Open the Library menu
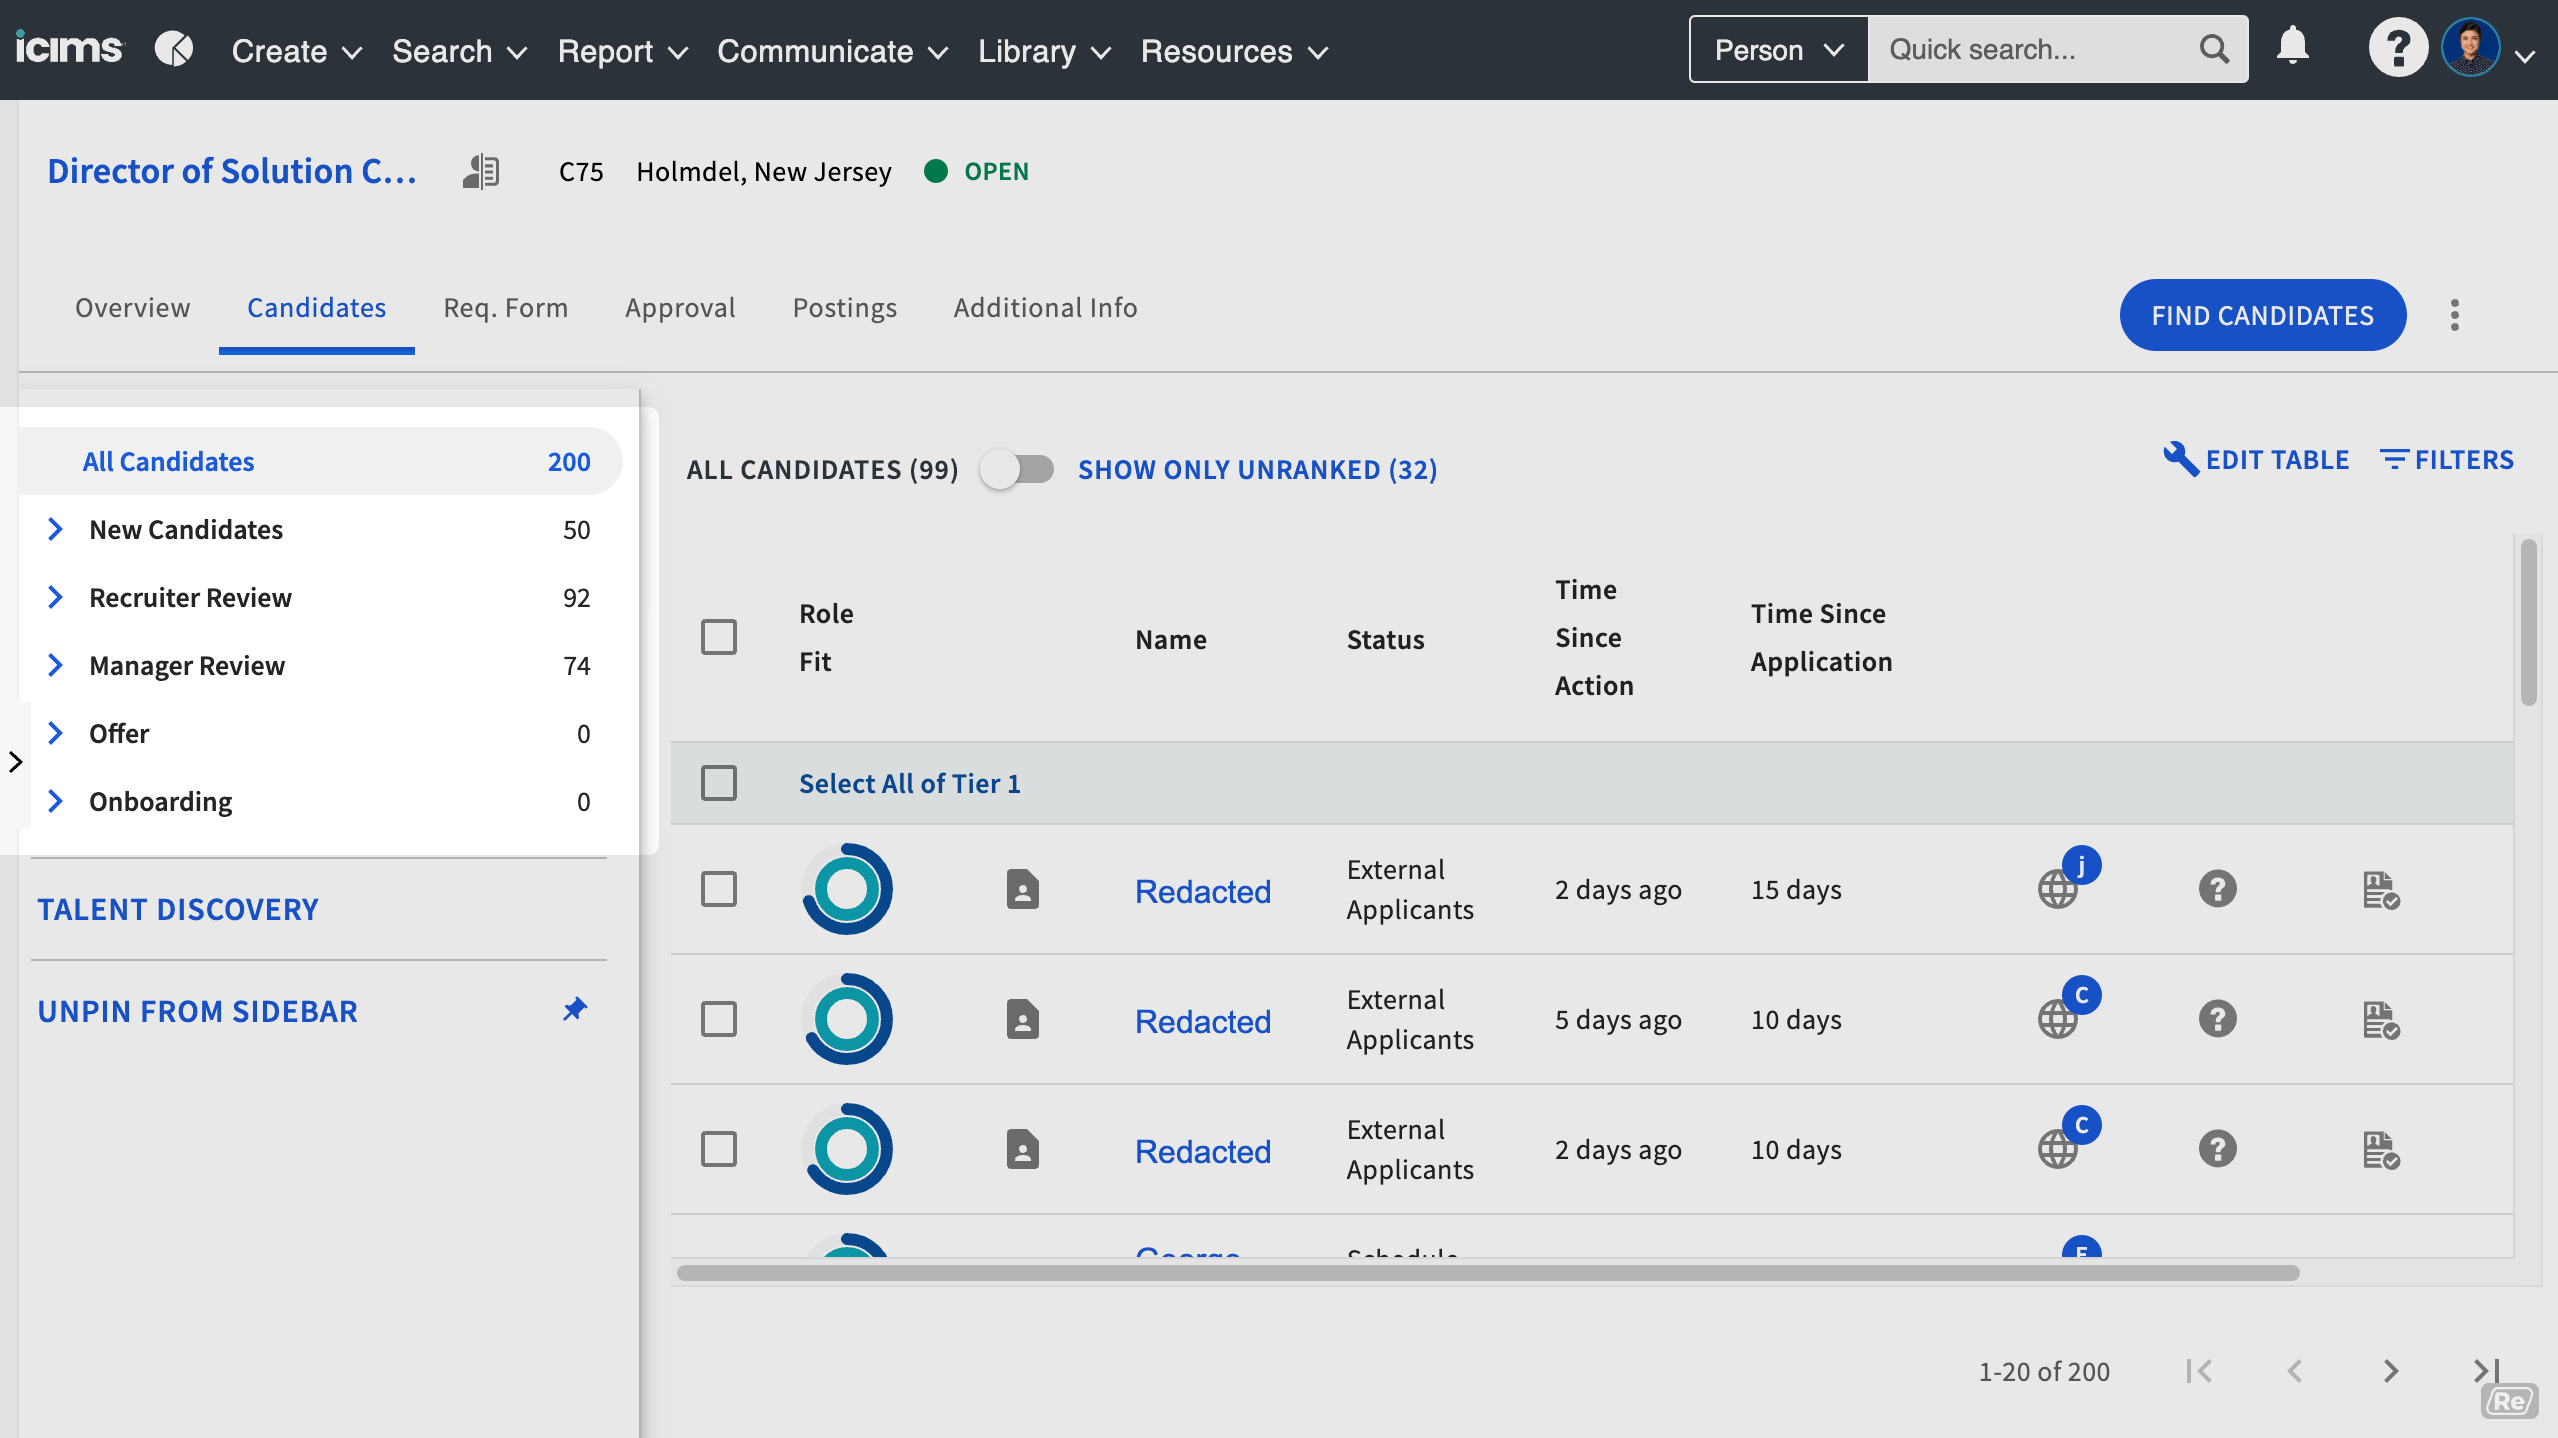2558x1438 pixels. 1044,51
